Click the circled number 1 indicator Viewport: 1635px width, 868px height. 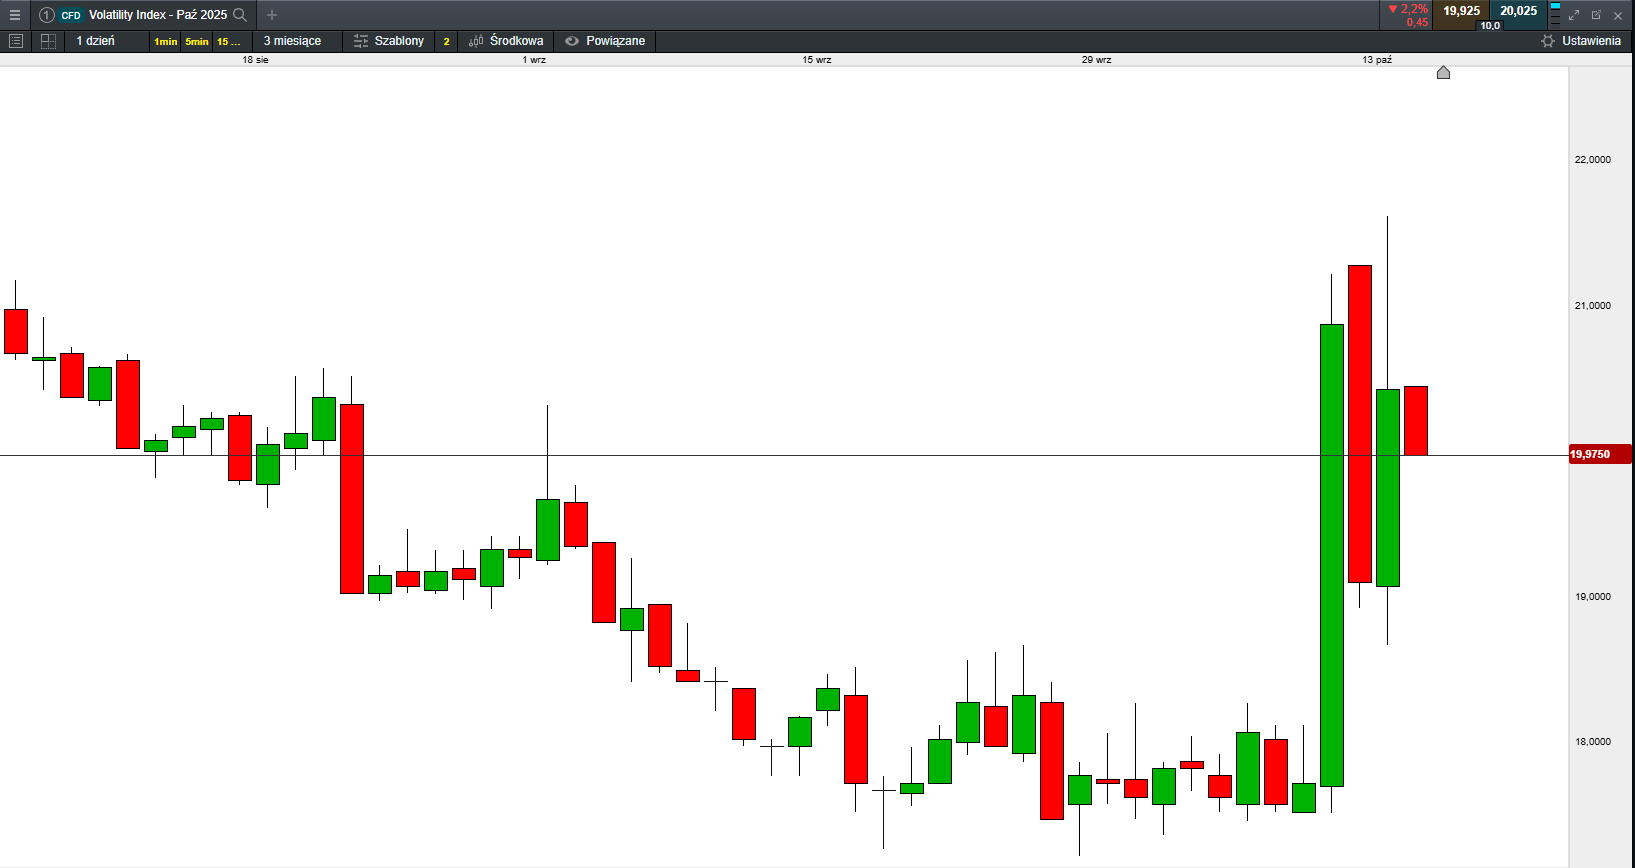[47, 15]
